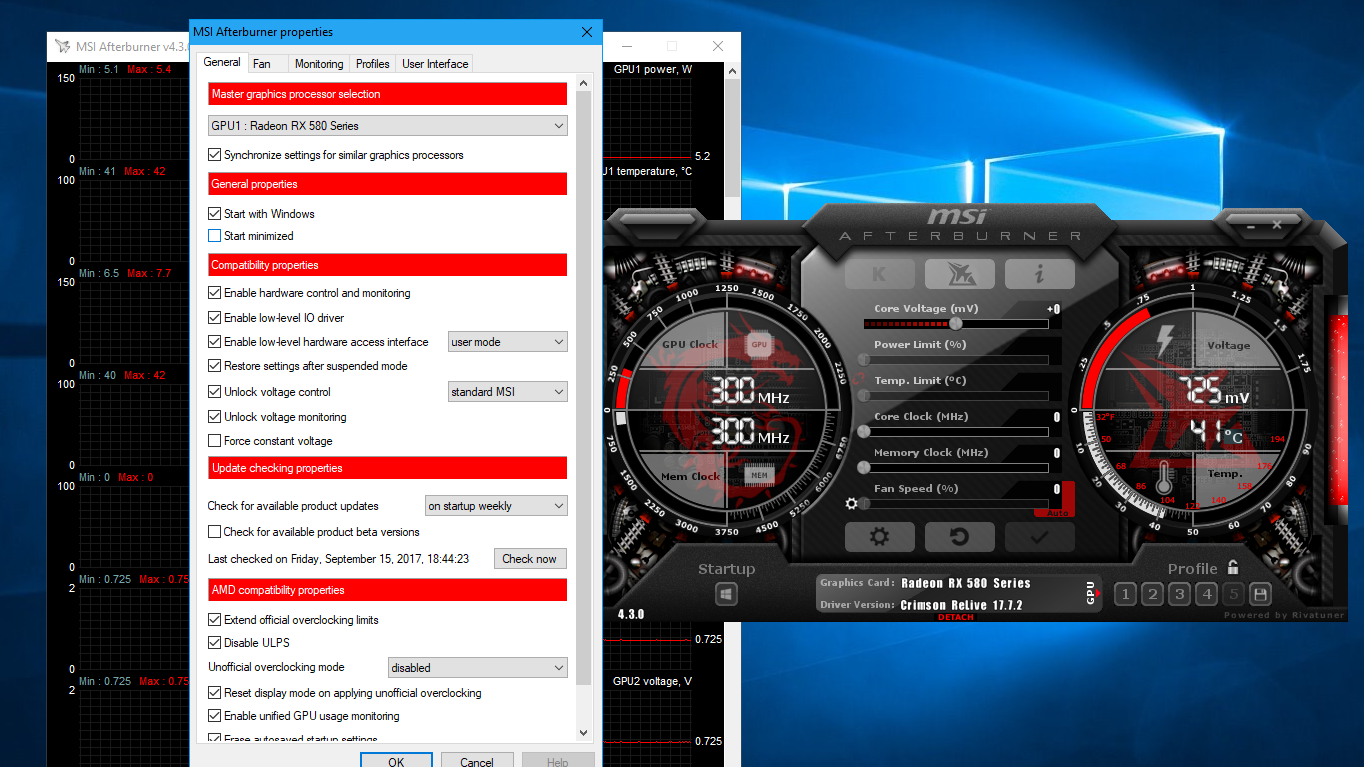
Task: Enable Check for available product beta versions
Action: pos(214,532)
